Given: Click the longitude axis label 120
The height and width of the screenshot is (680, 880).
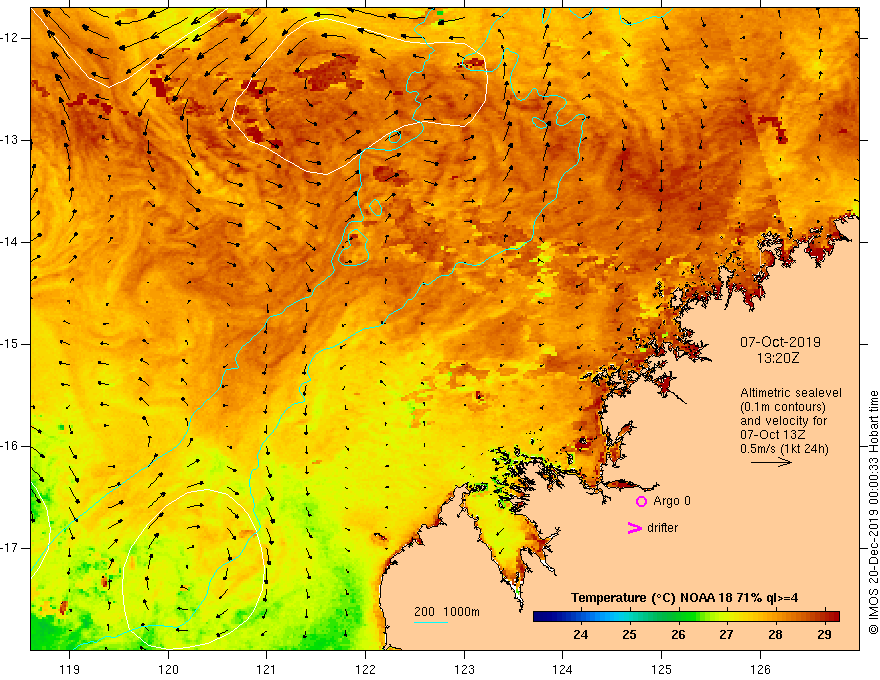Looking at the screenshot, I should pyautogui.click(x=168, y=669).
